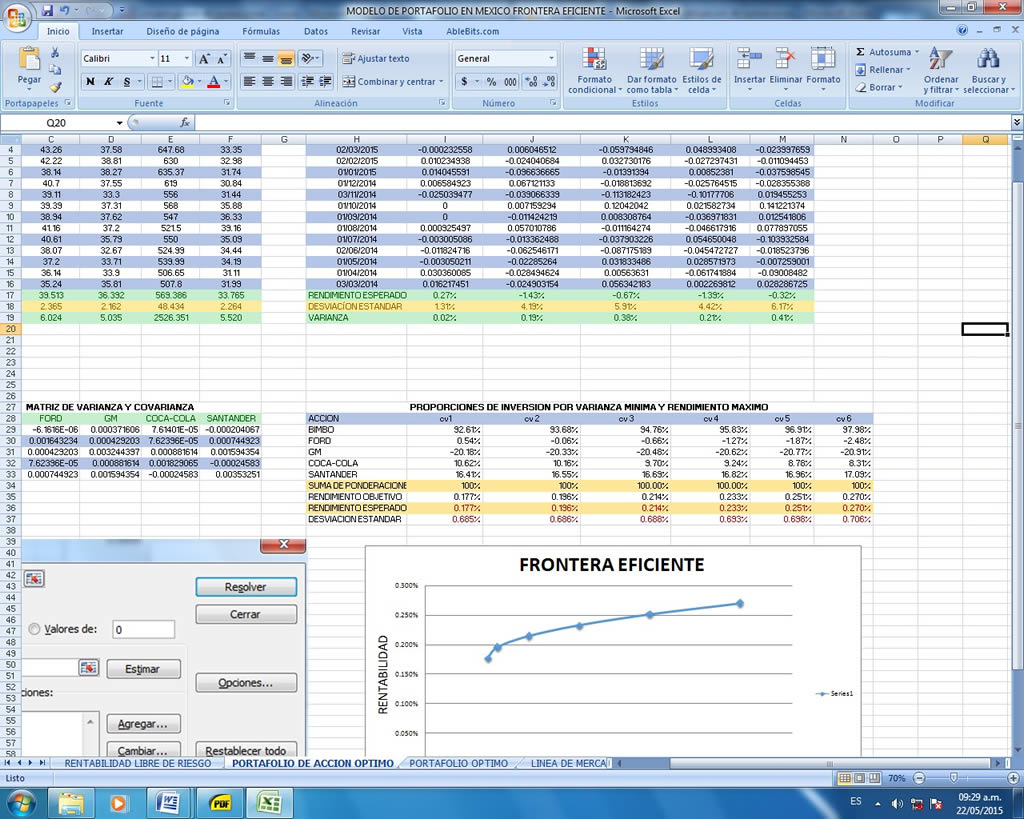Toggle bottom vertical alignment
The height and width of the screenshot is (819, 1024).
coord(286,59)
